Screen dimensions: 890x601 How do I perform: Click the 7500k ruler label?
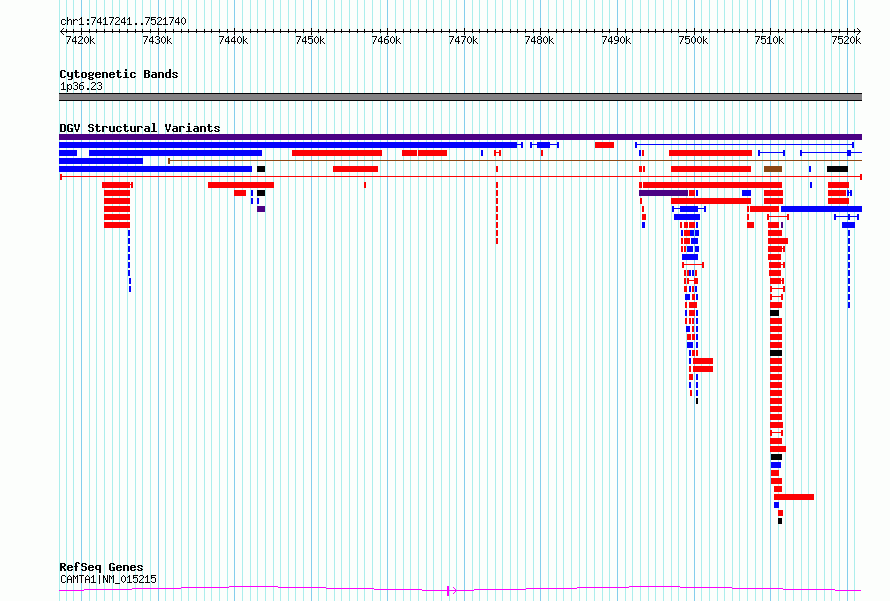[x=693, y=40]
